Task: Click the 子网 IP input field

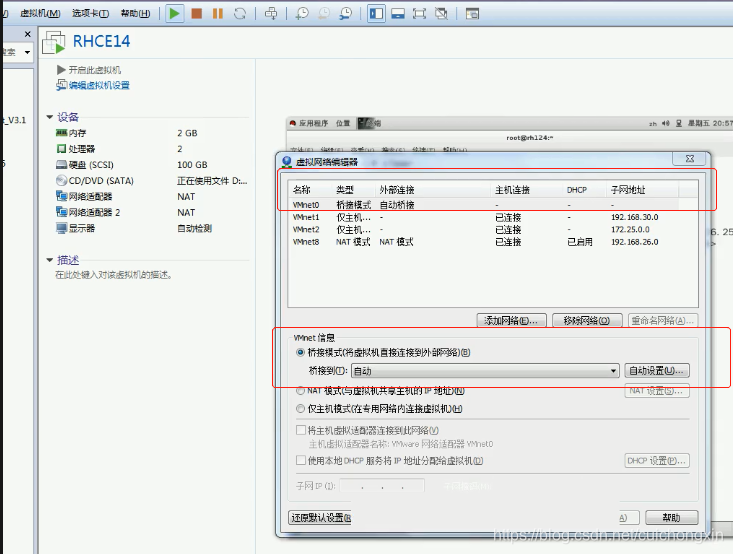Action: (x=382, y=486)
